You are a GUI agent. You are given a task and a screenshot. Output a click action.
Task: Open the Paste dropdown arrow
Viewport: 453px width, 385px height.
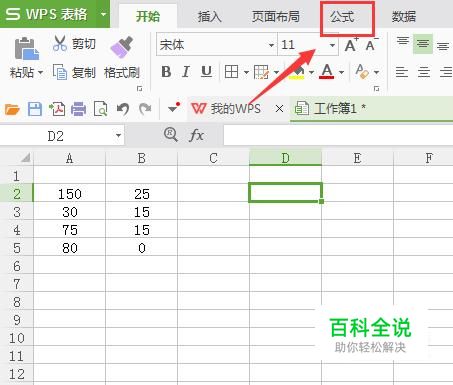click(40, 72)
